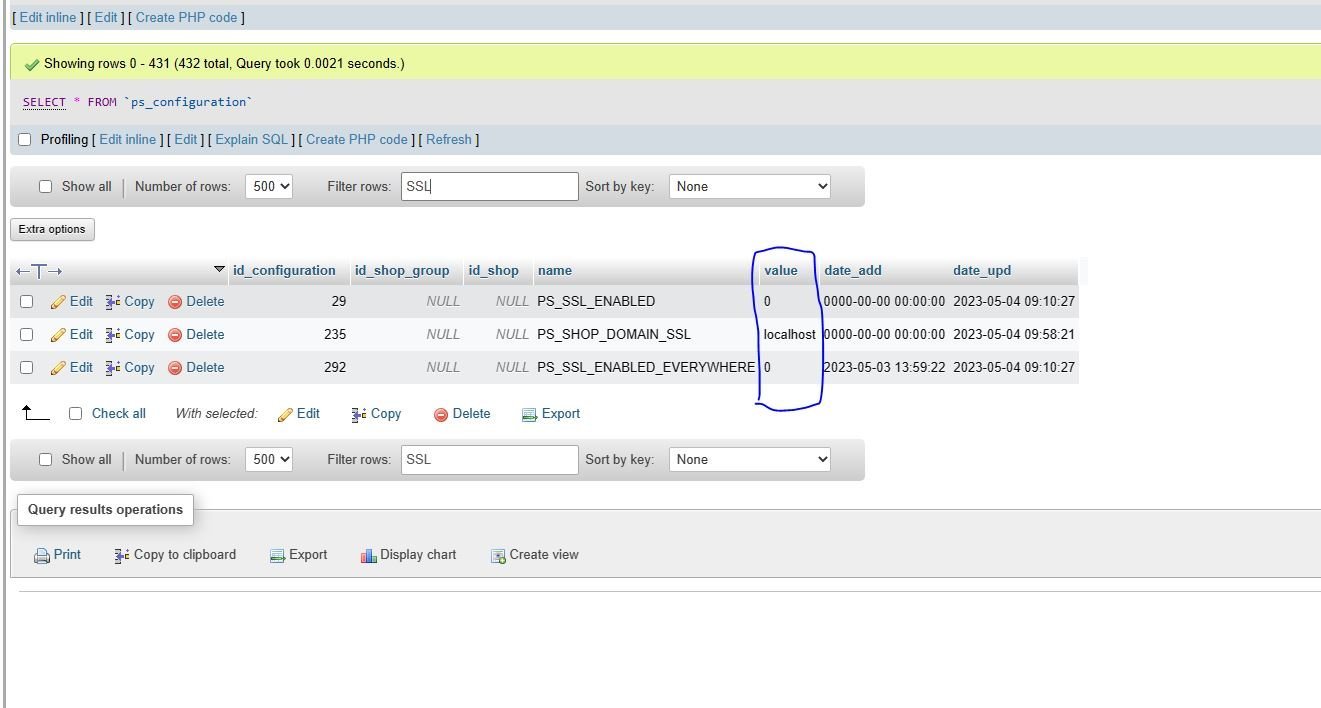Sort by the name column header
This screenshot has height=708, width=1321.
pos(555,270)
